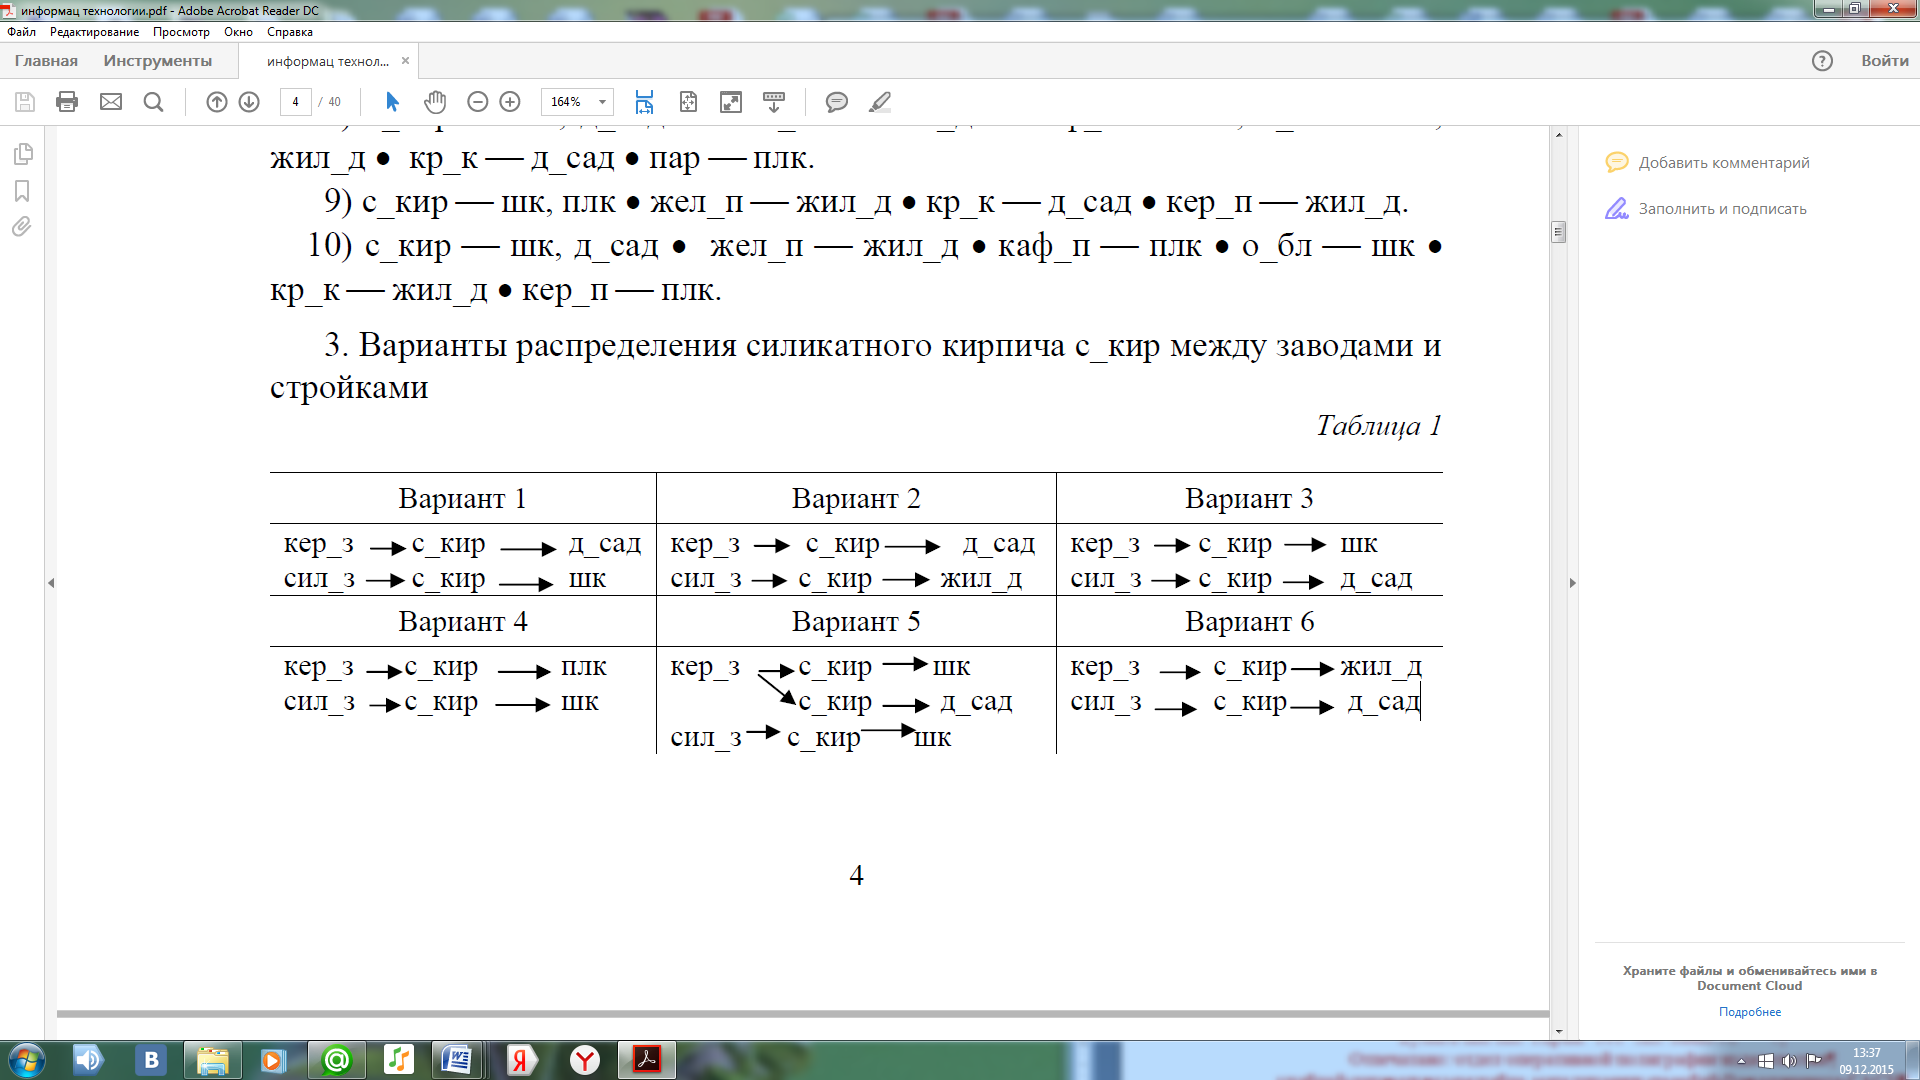Add a sticky note comment icon
The height and width of the screenshot is (1080, 1920).
coord(837,102)
